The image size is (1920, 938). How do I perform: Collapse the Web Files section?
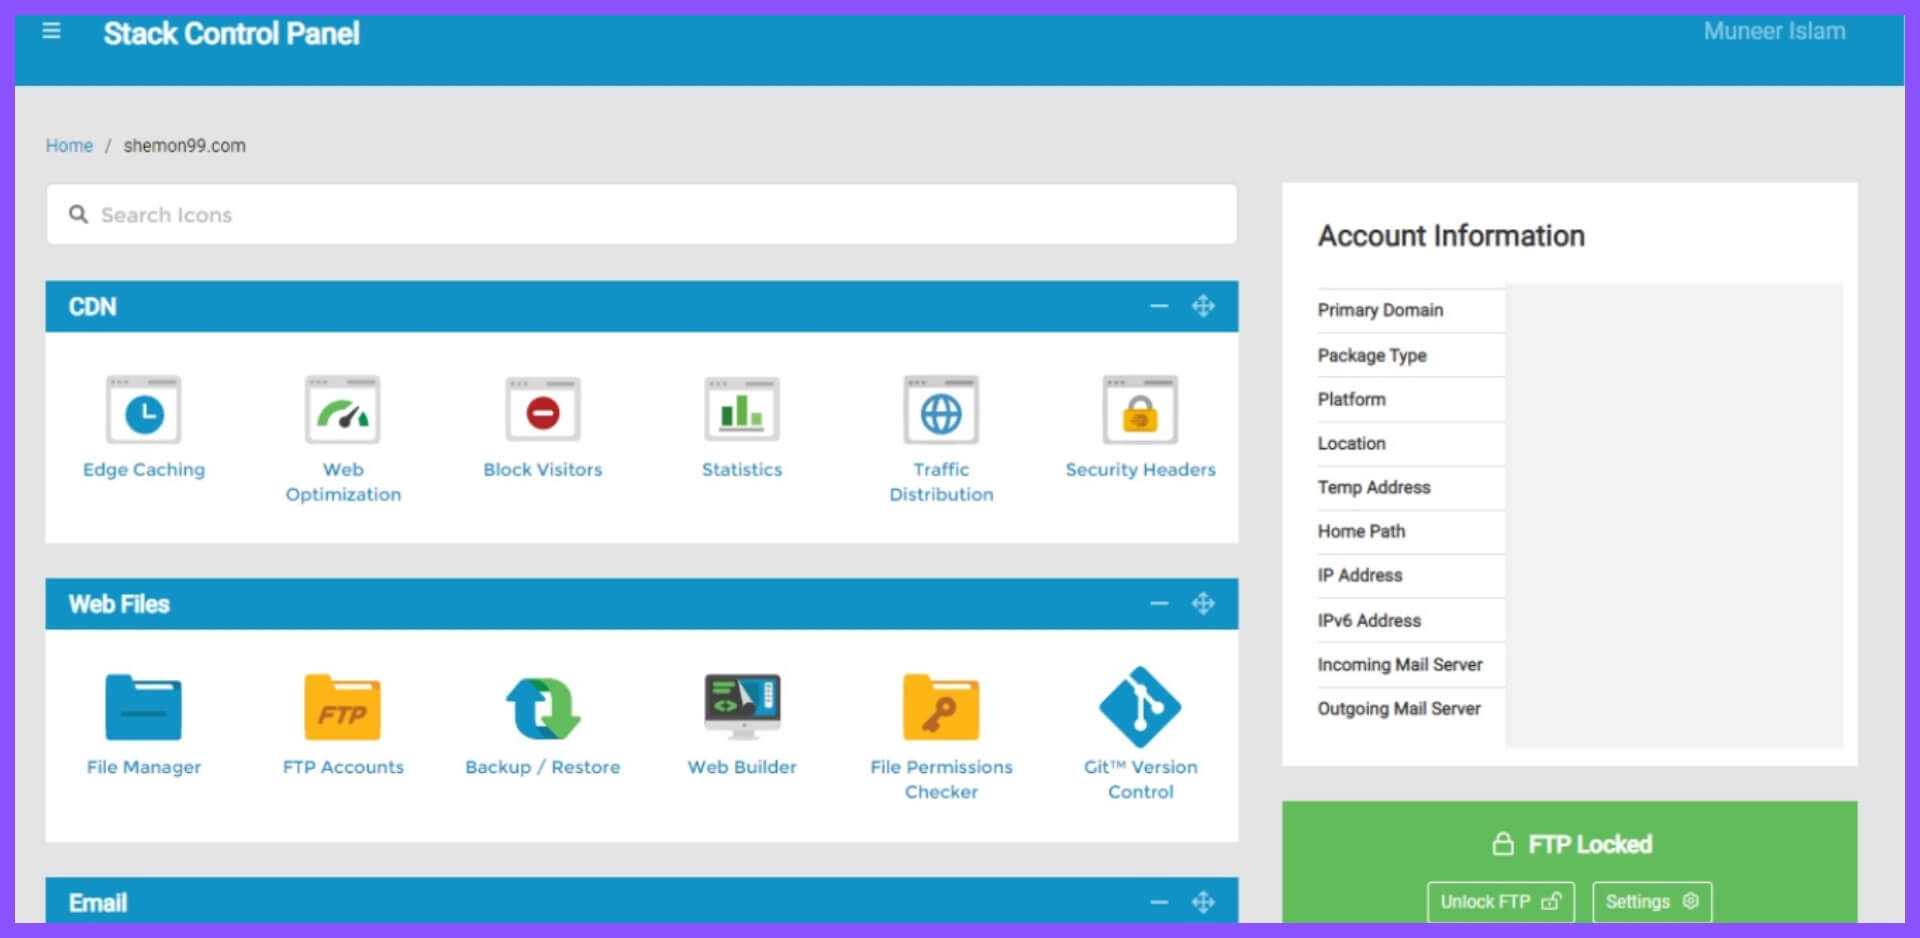1159,604
